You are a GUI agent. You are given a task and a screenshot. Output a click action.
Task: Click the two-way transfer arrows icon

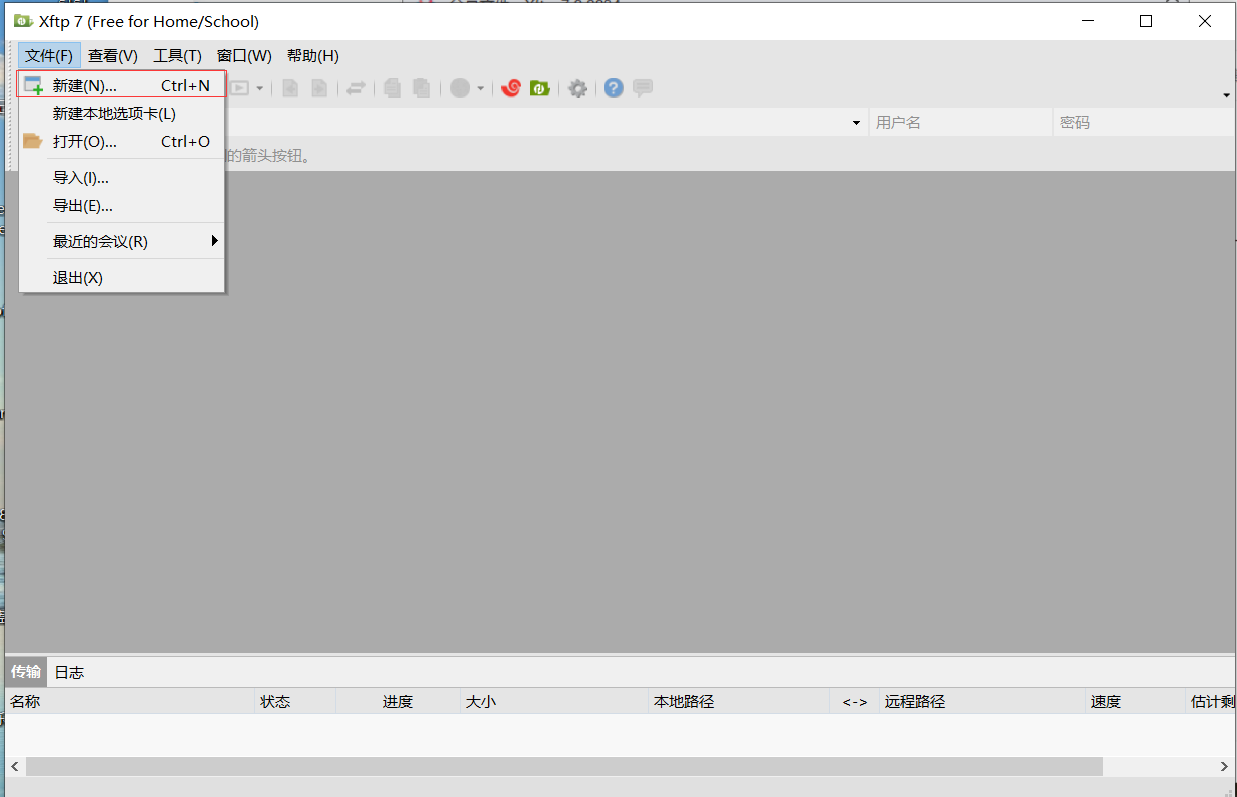pos(355,88)
